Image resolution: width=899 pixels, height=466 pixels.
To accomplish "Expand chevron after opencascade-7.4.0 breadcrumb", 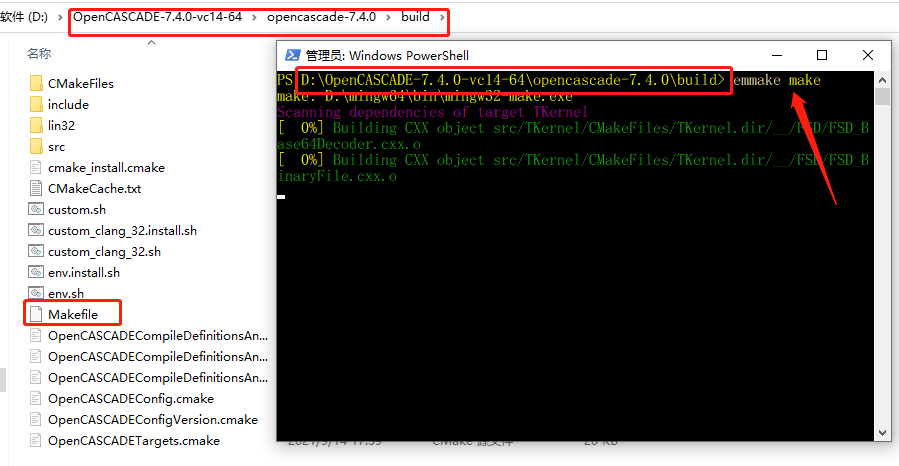I will coord(388,18).
